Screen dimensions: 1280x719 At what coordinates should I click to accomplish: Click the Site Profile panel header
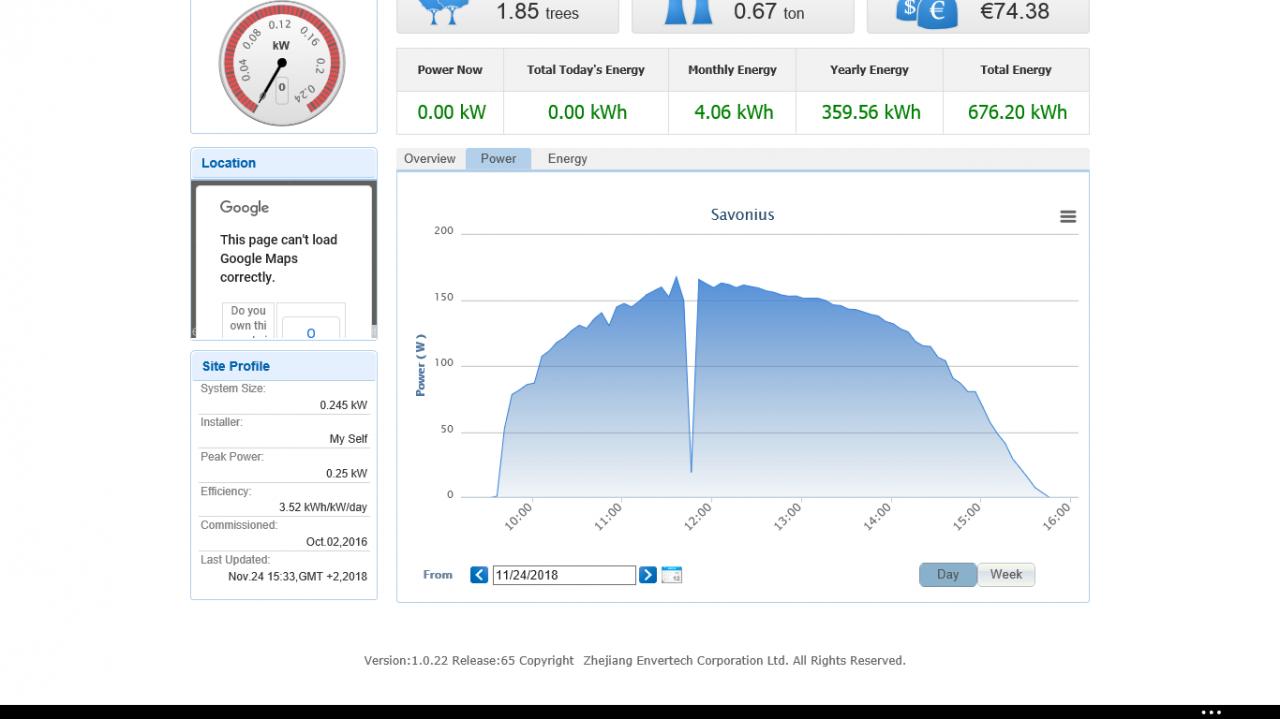tap(284, 366)
